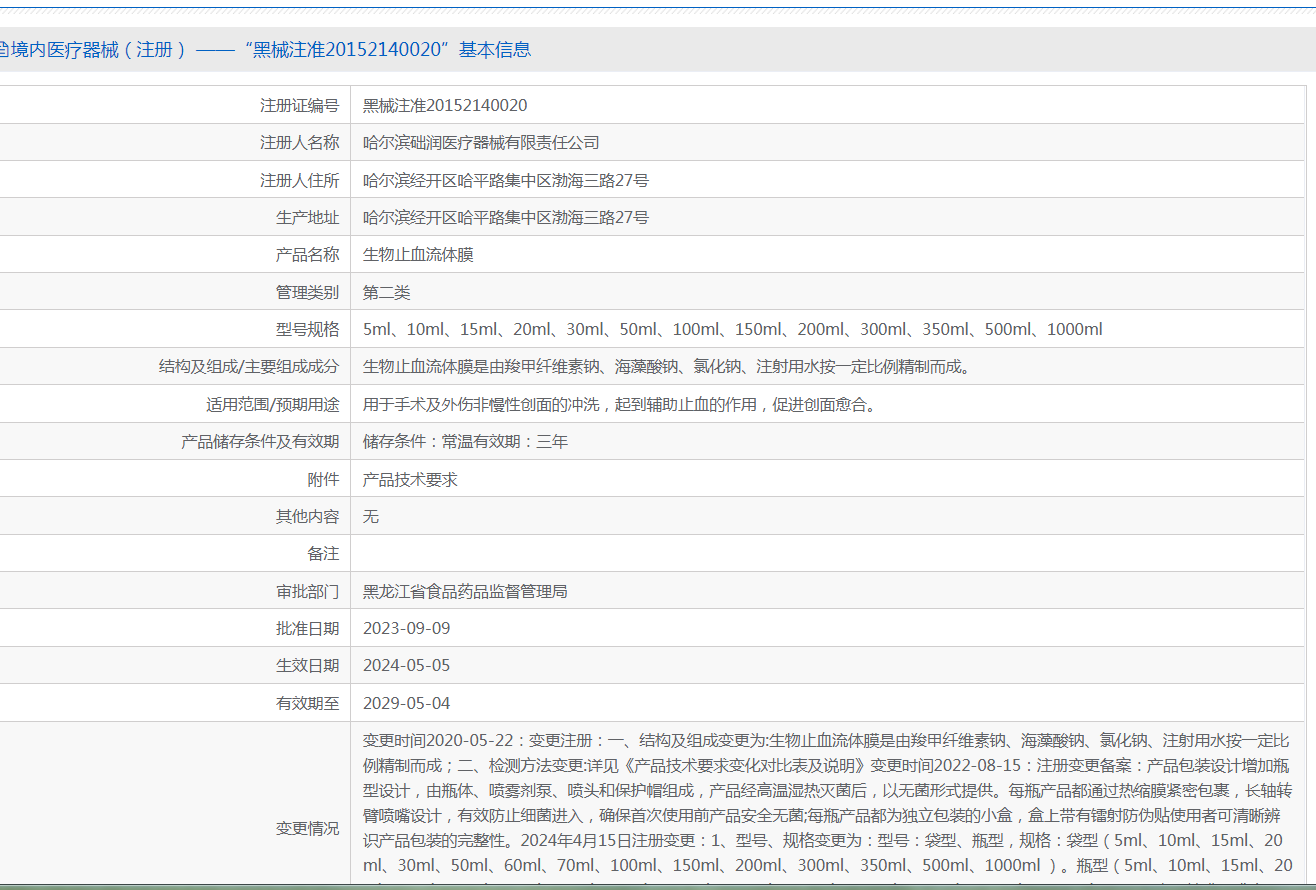The height and width of the screenshot is (890, 1316).
Task: Click the 变更情况 row label
Action: tap(307, 829)
